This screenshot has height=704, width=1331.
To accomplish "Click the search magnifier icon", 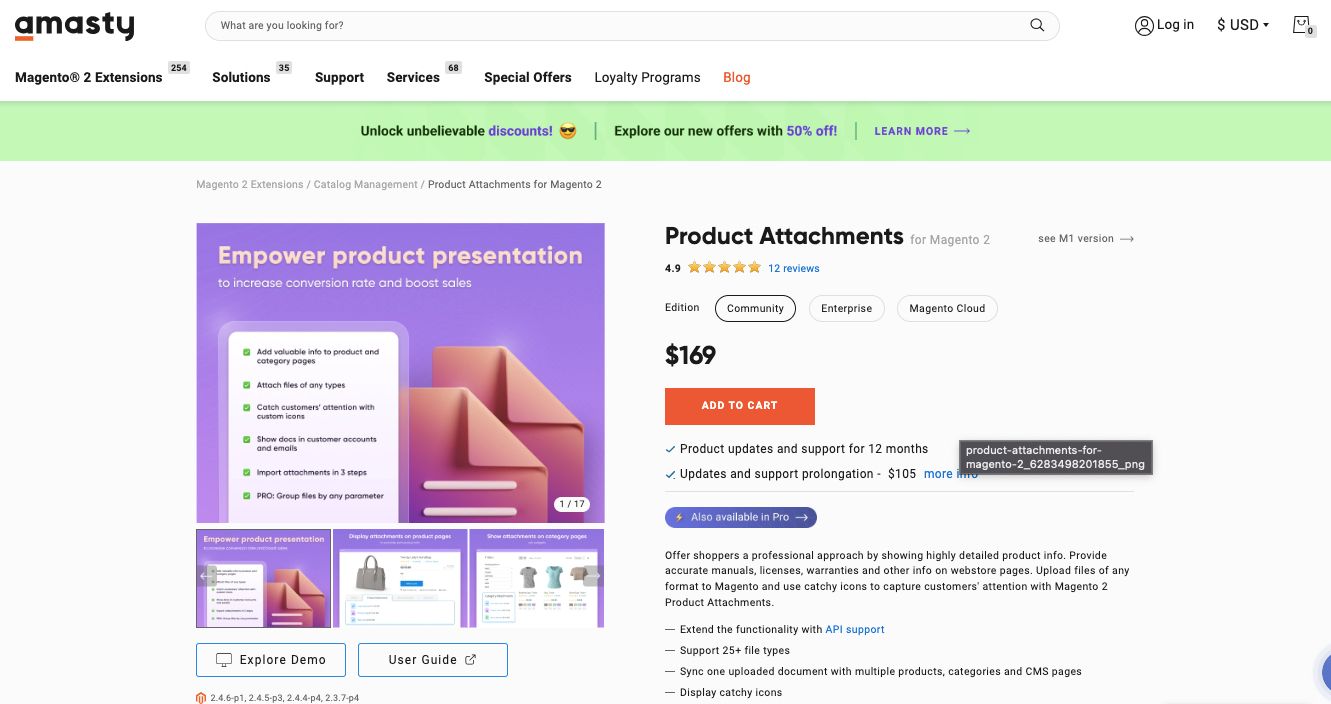I will (x=1037, y=25).
